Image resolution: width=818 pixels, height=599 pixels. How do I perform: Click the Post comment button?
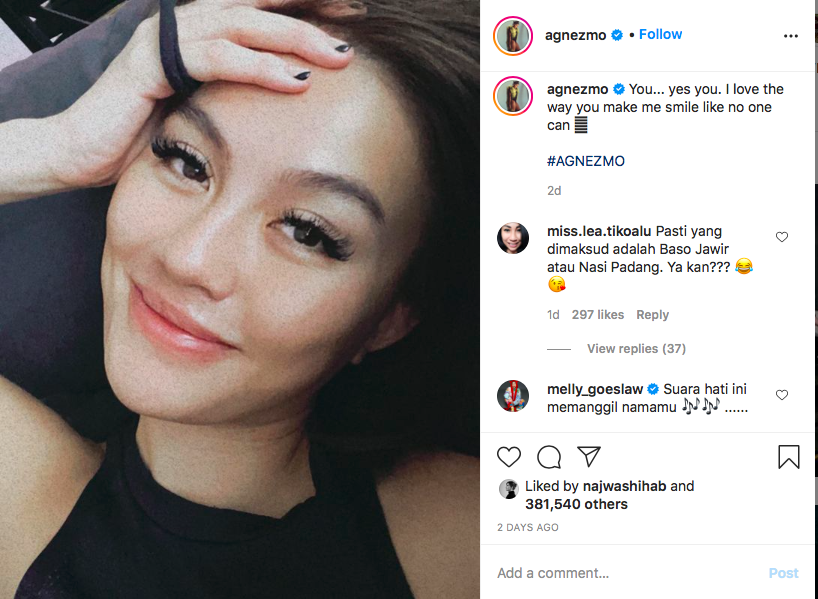[783, 573]
